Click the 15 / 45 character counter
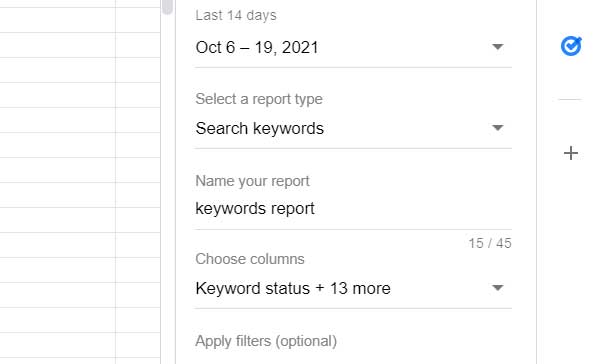 point(490,243)
